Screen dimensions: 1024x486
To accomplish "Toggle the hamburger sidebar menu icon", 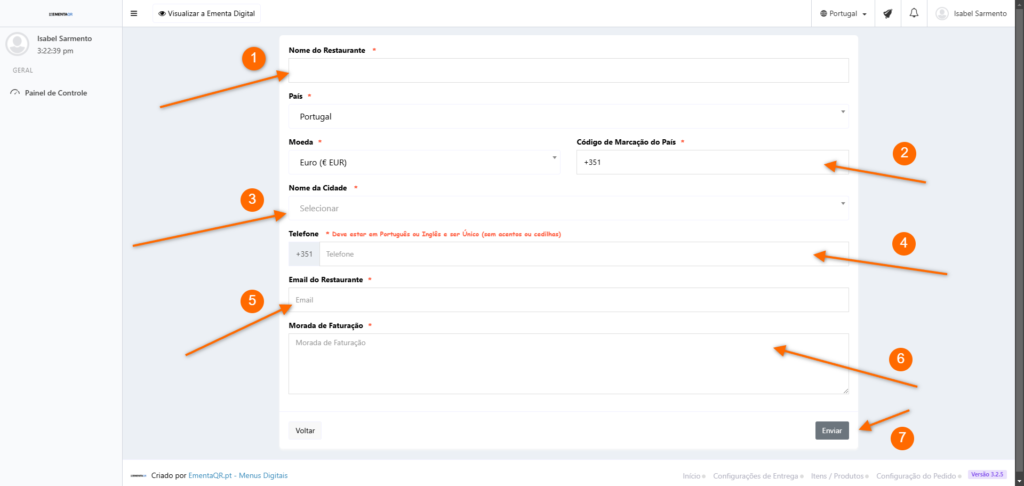I will [x=134, y=14].
